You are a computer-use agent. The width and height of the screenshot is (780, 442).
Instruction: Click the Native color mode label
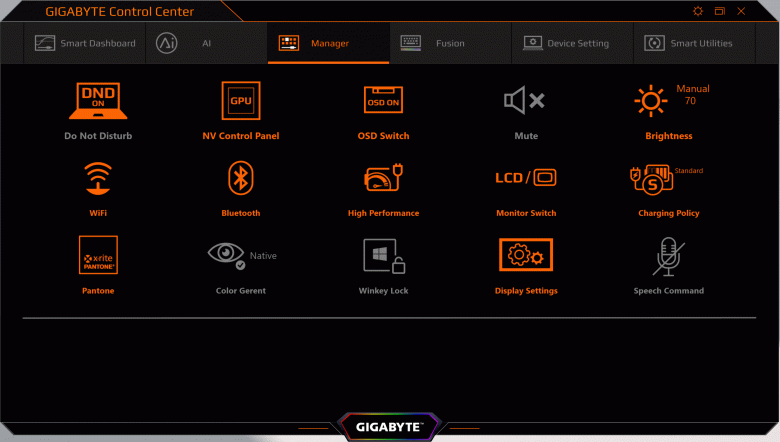point(263,256)
